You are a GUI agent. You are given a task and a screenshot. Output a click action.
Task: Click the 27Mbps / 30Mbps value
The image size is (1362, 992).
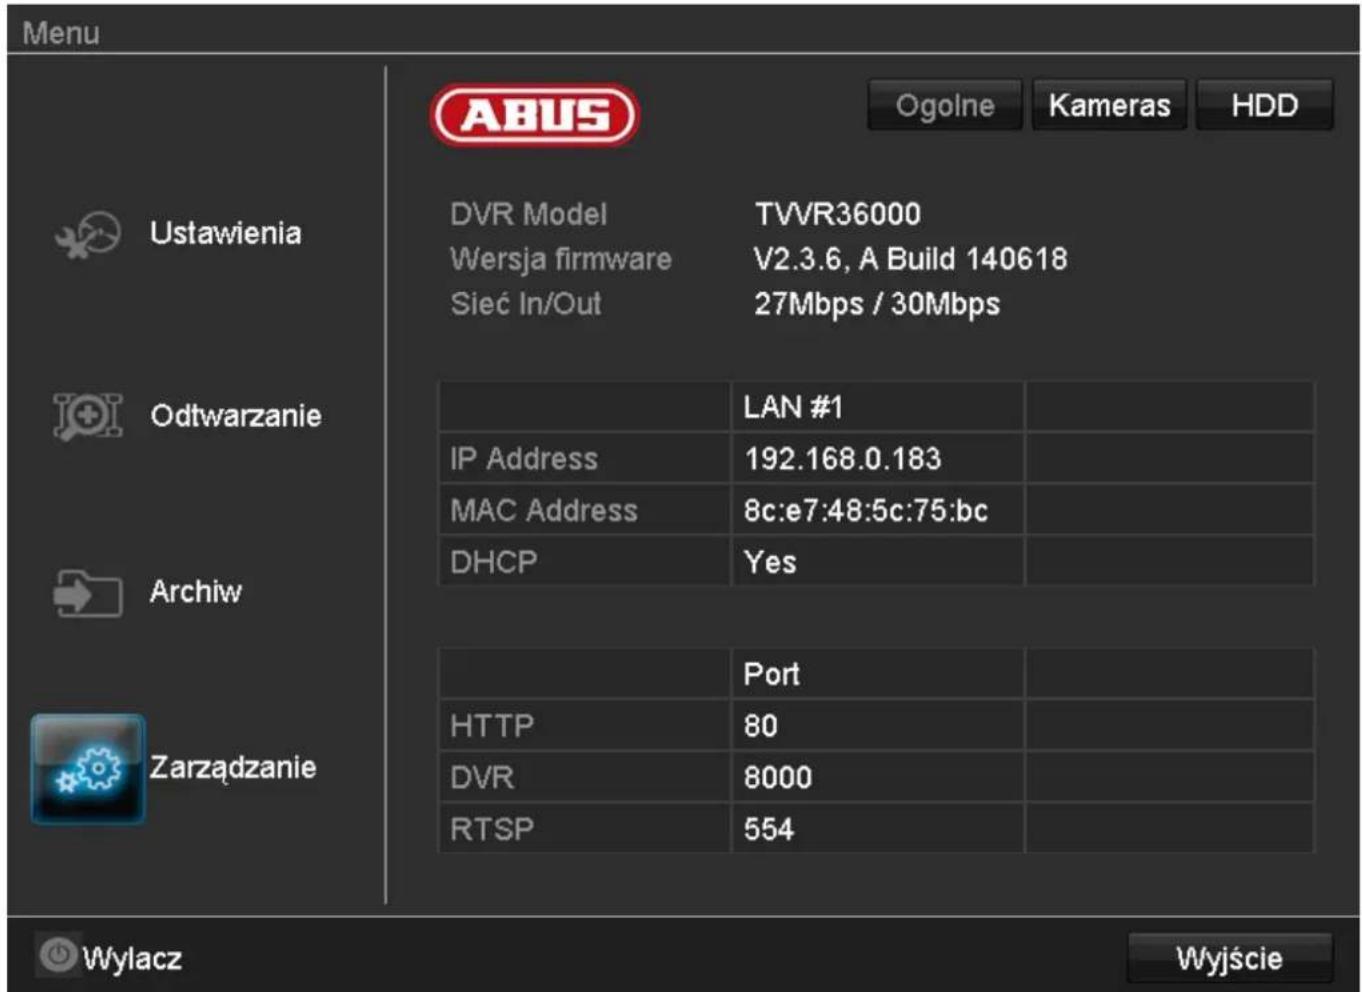[x=877, y=304]
